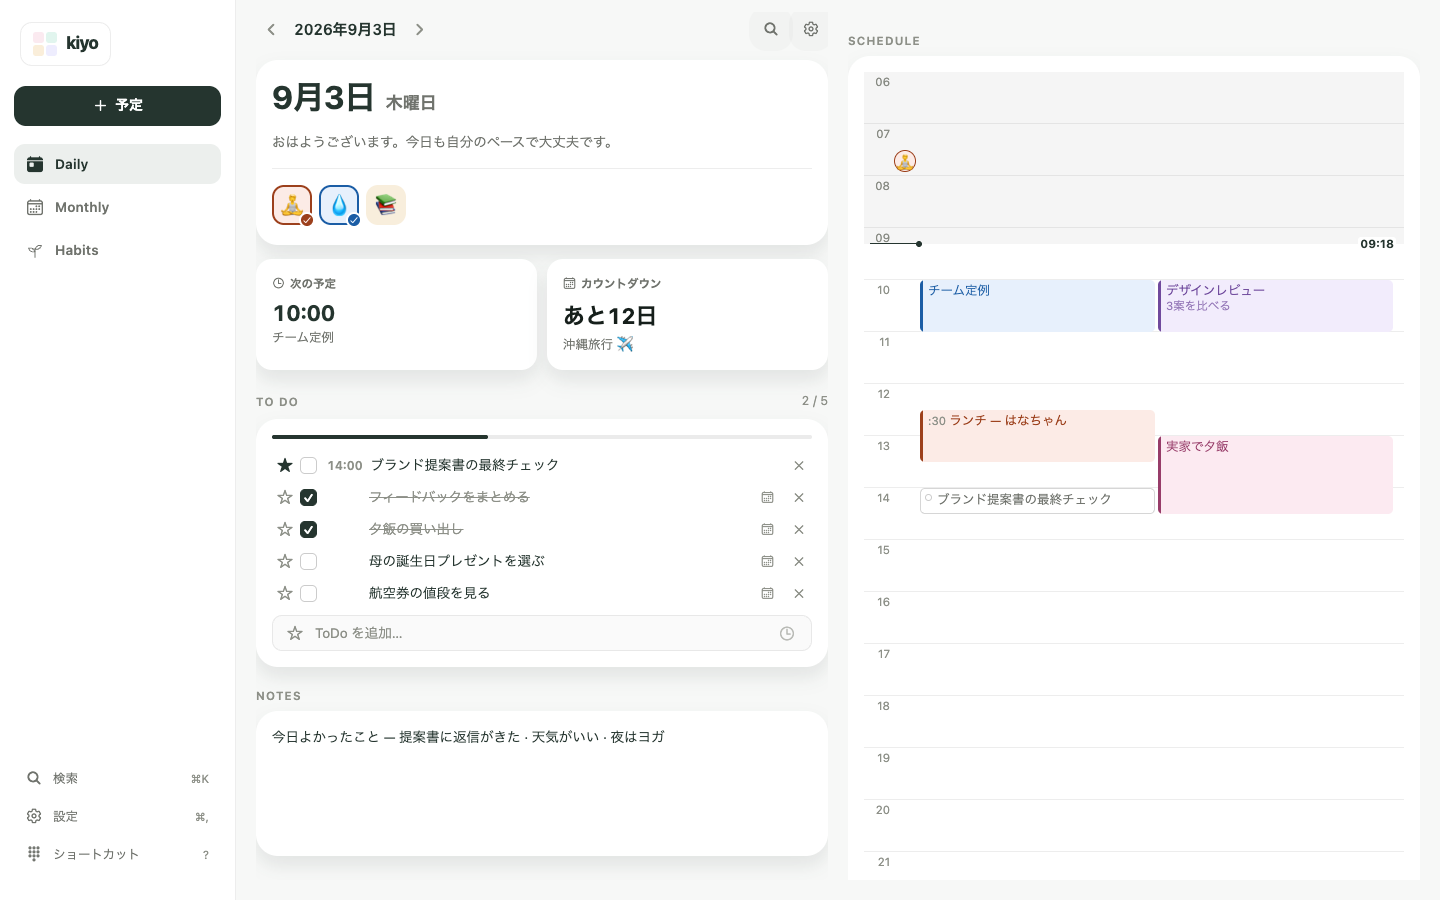The height and width of the screenshot is (900, 1440).
Task: Open 設定 in the sidebar
Action: 117,816
